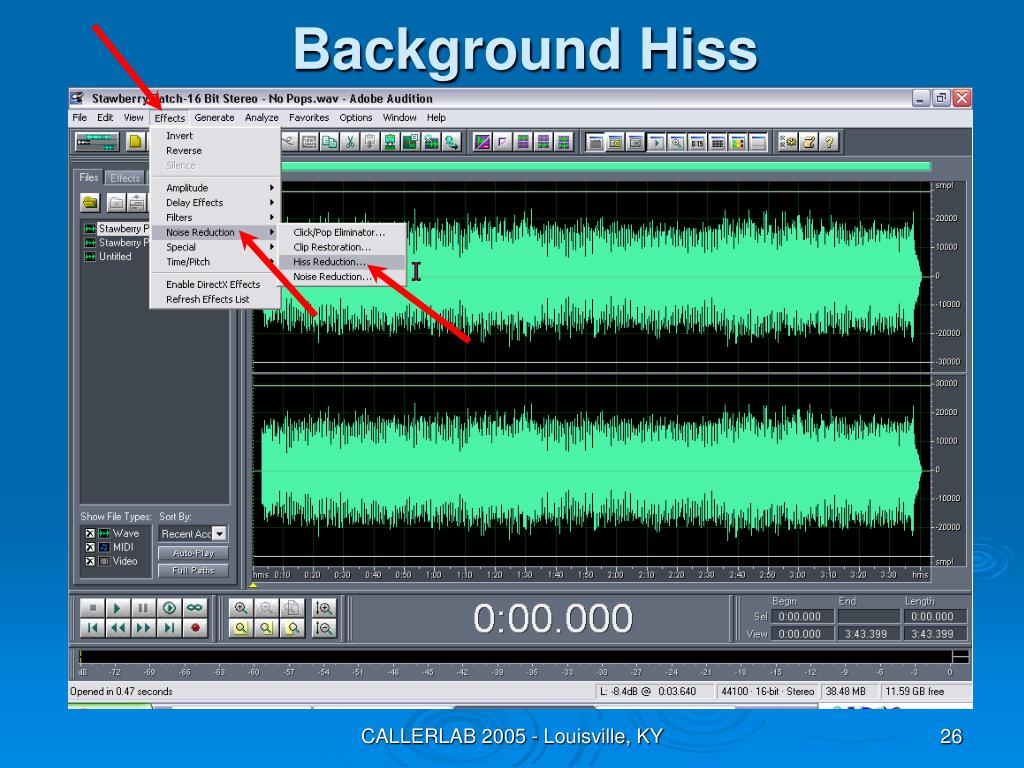Go to end of file button
This screenshot has width=1024, height=768.
click(x=168, y=628)
